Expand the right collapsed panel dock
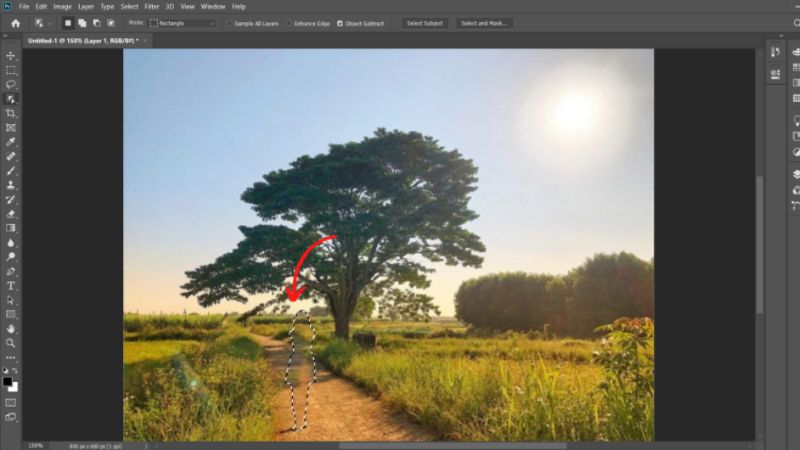 pos(781,36)
